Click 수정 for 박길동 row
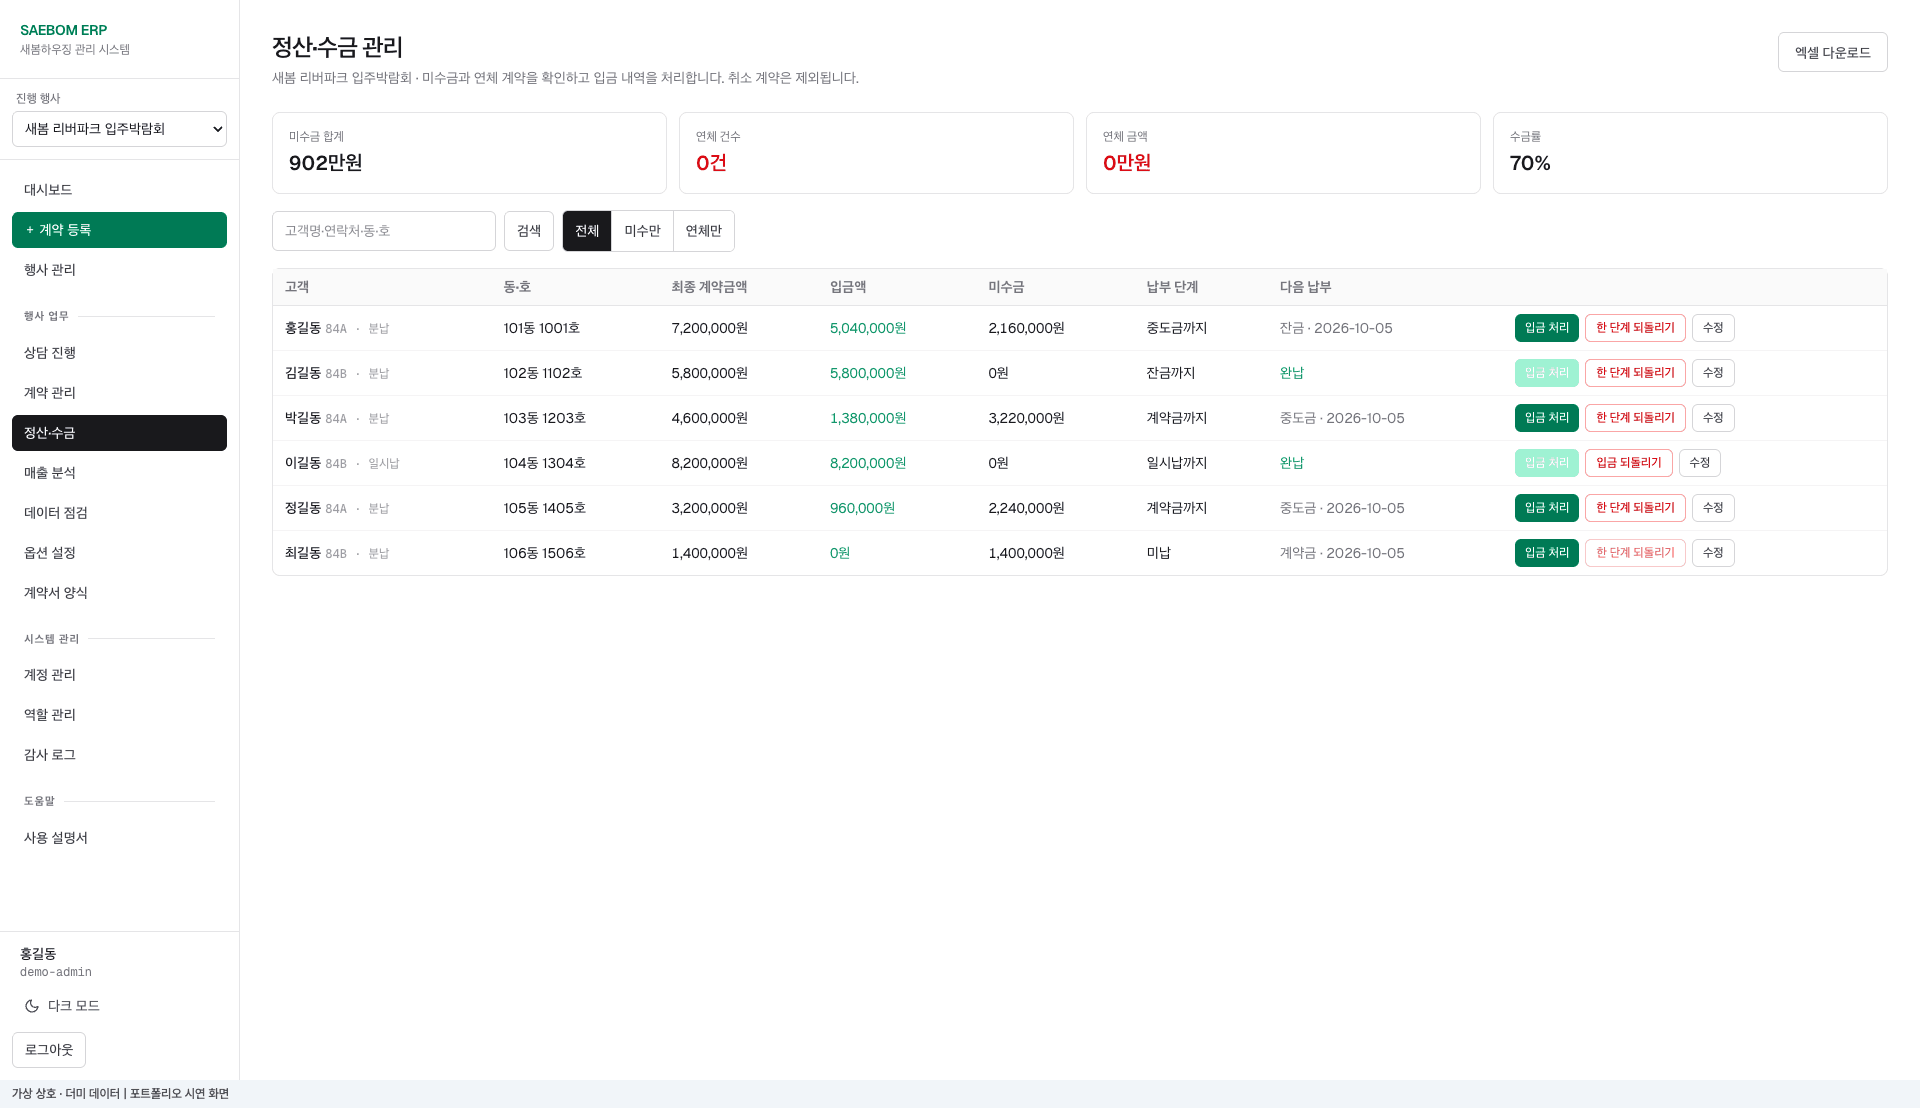This screenshot has width=1920, height=1108. 1713,418
